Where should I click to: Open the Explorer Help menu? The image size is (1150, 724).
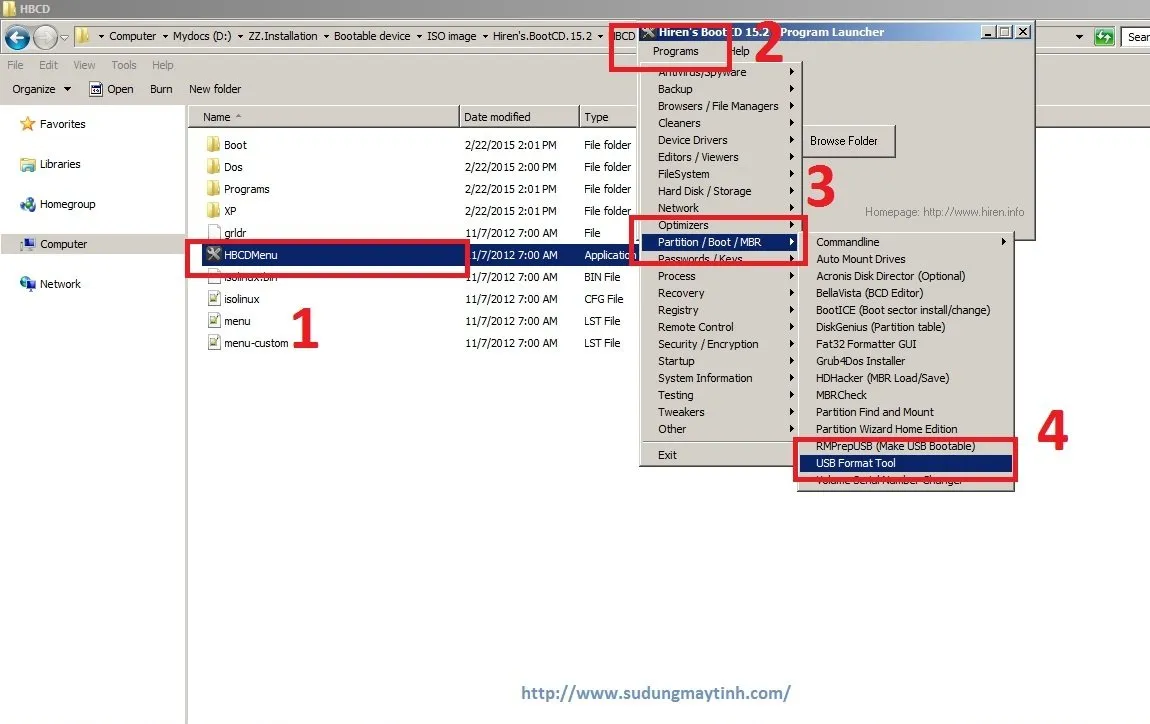click(163, 65)
